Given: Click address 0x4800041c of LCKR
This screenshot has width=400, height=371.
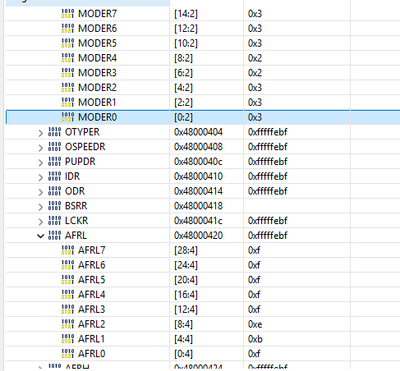Looking at the screenshot, I should pos(198,221).
